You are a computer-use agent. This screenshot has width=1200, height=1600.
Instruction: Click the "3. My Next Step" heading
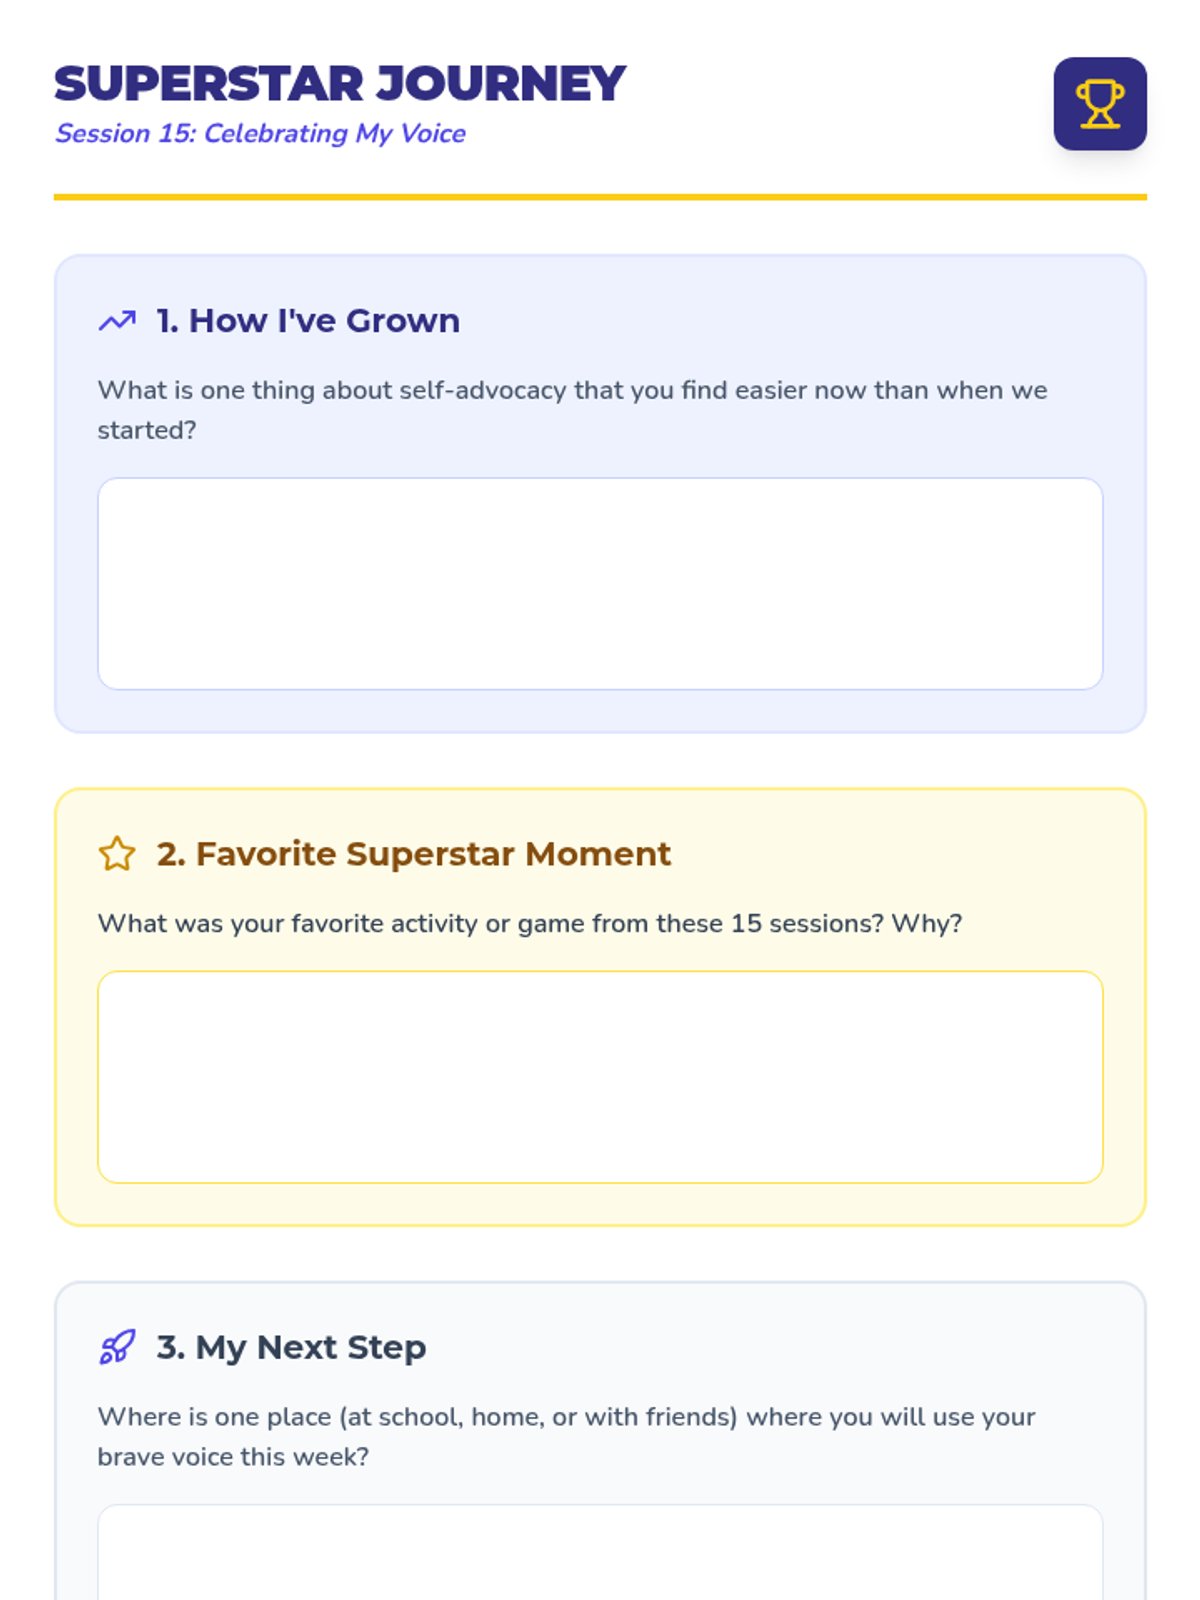tap(291, 1347)
